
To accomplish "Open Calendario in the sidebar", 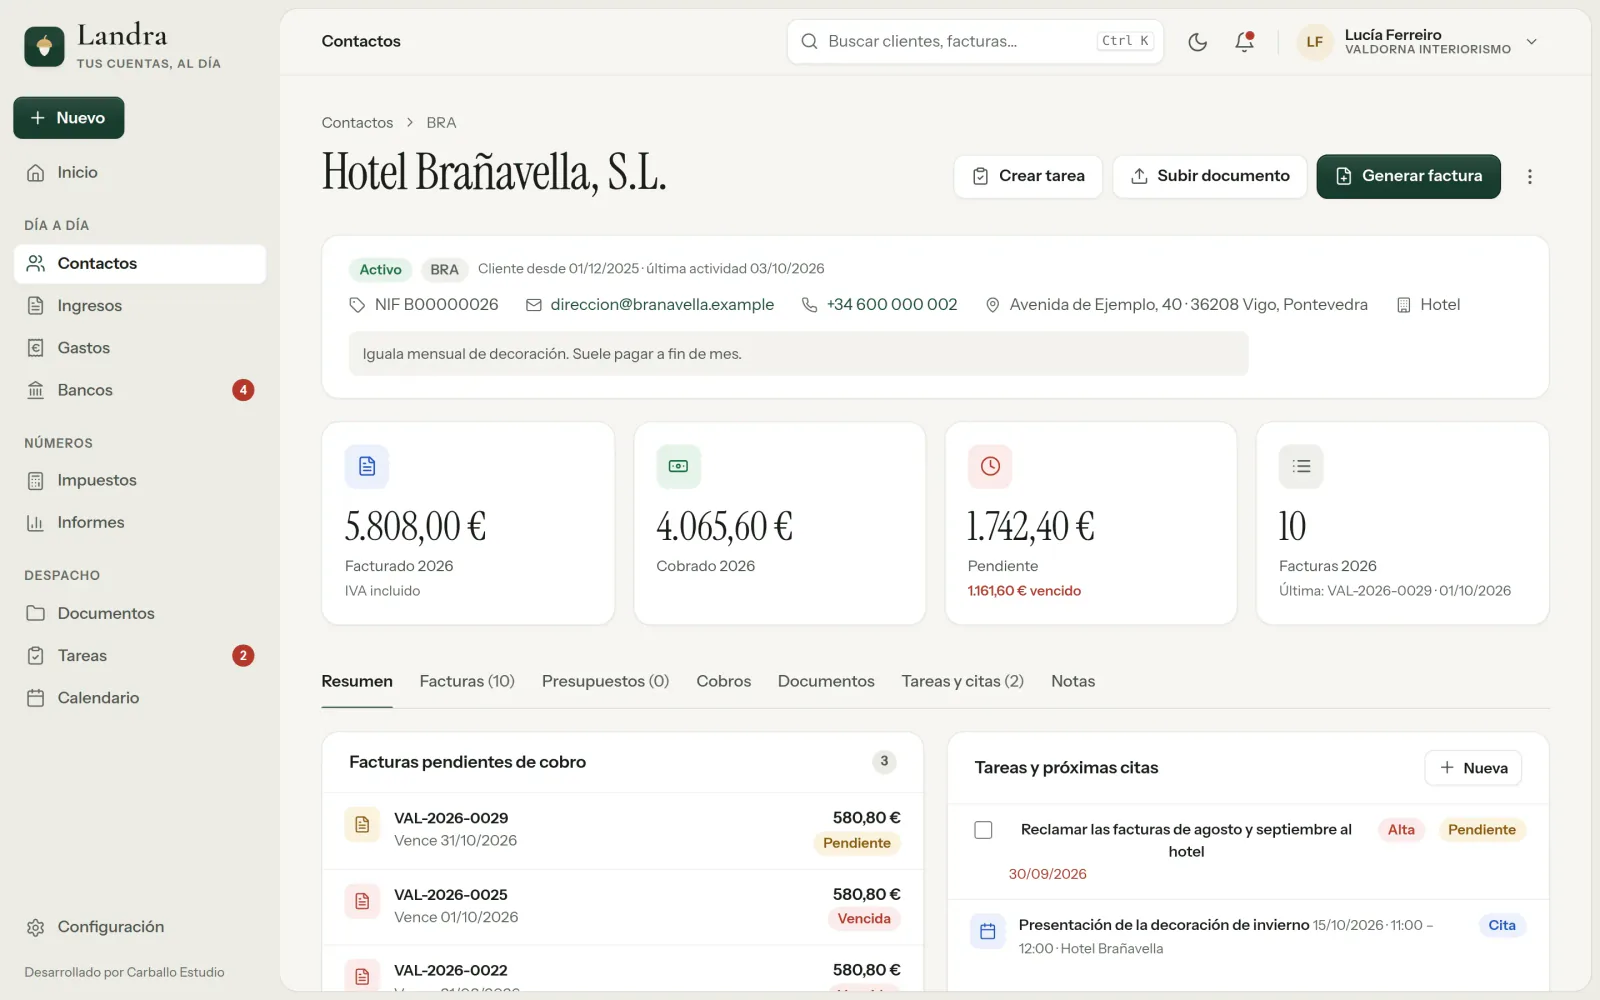I will click(x=140, y=698).
